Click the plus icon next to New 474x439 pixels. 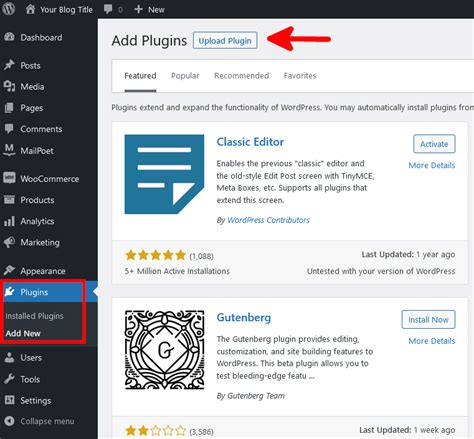point(138,9)
